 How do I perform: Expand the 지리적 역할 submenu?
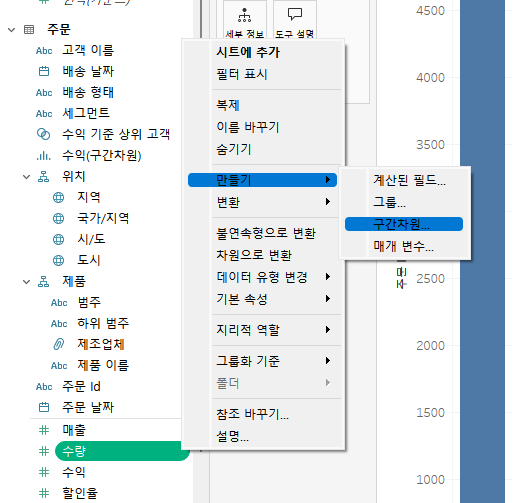(274, 330)
